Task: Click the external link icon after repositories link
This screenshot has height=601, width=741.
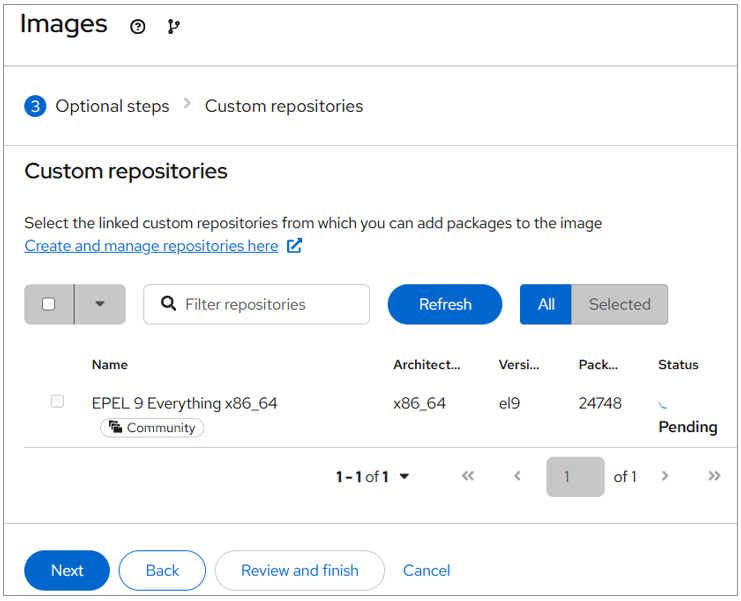Action: click(x=294, y=246)
